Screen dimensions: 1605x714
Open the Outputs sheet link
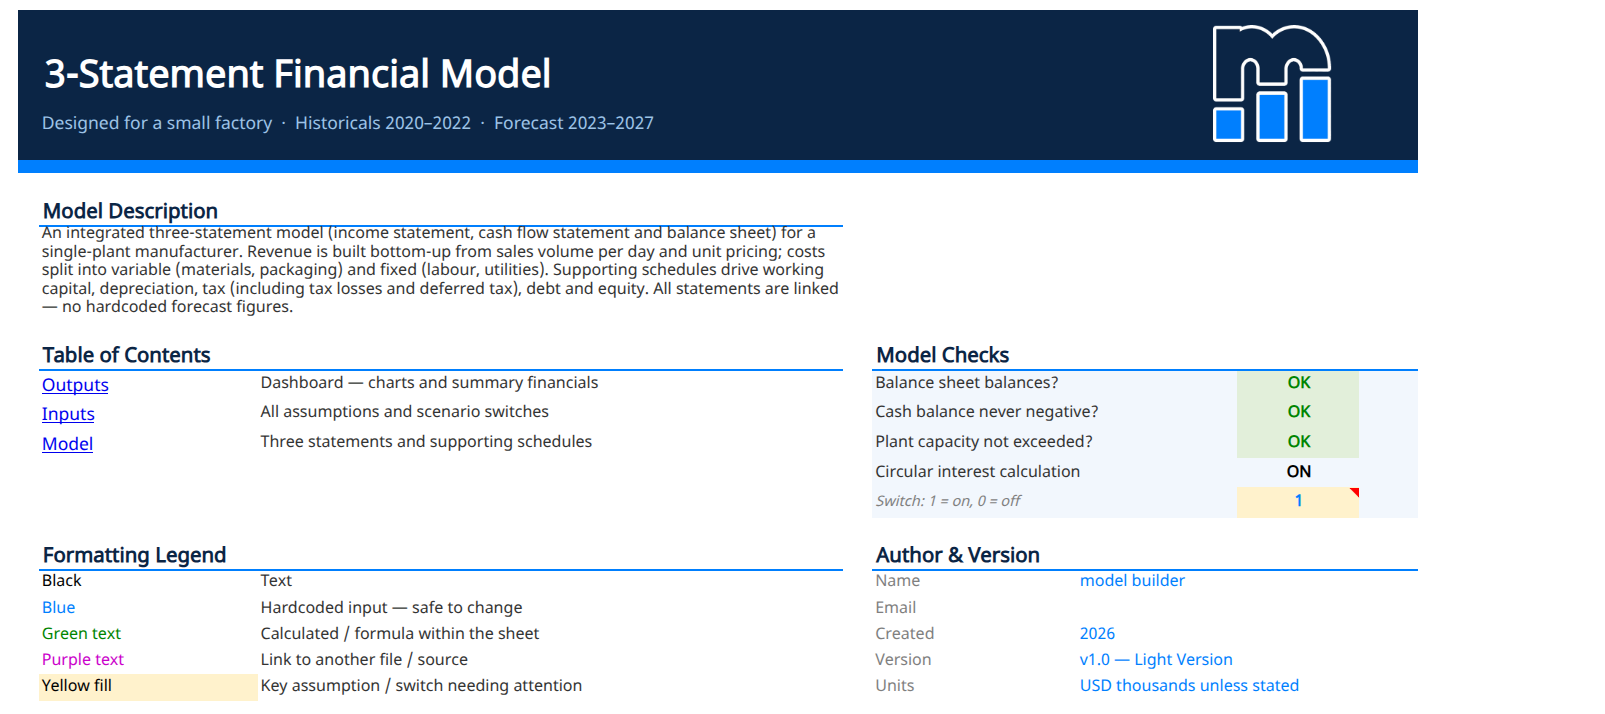pyautogui.click(x=75, y=385)
